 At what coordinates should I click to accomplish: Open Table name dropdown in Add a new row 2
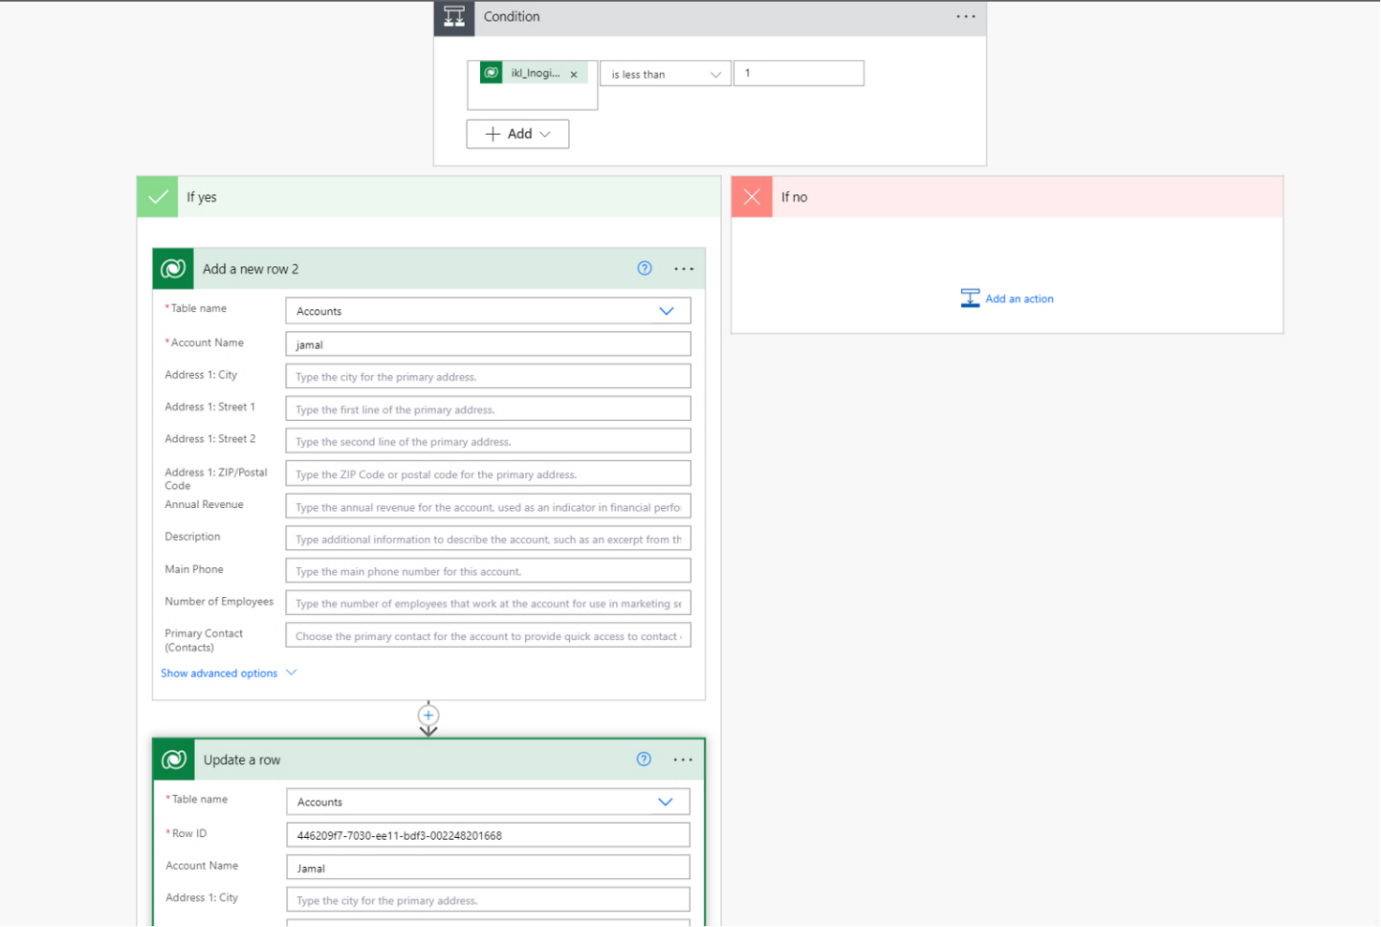(666, 311)
